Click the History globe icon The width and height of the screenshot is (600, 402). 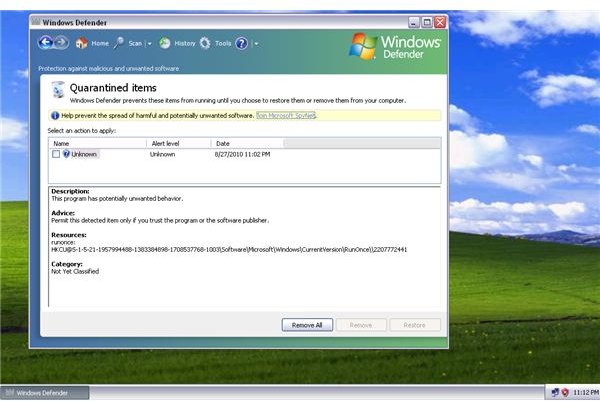point(165,43)
